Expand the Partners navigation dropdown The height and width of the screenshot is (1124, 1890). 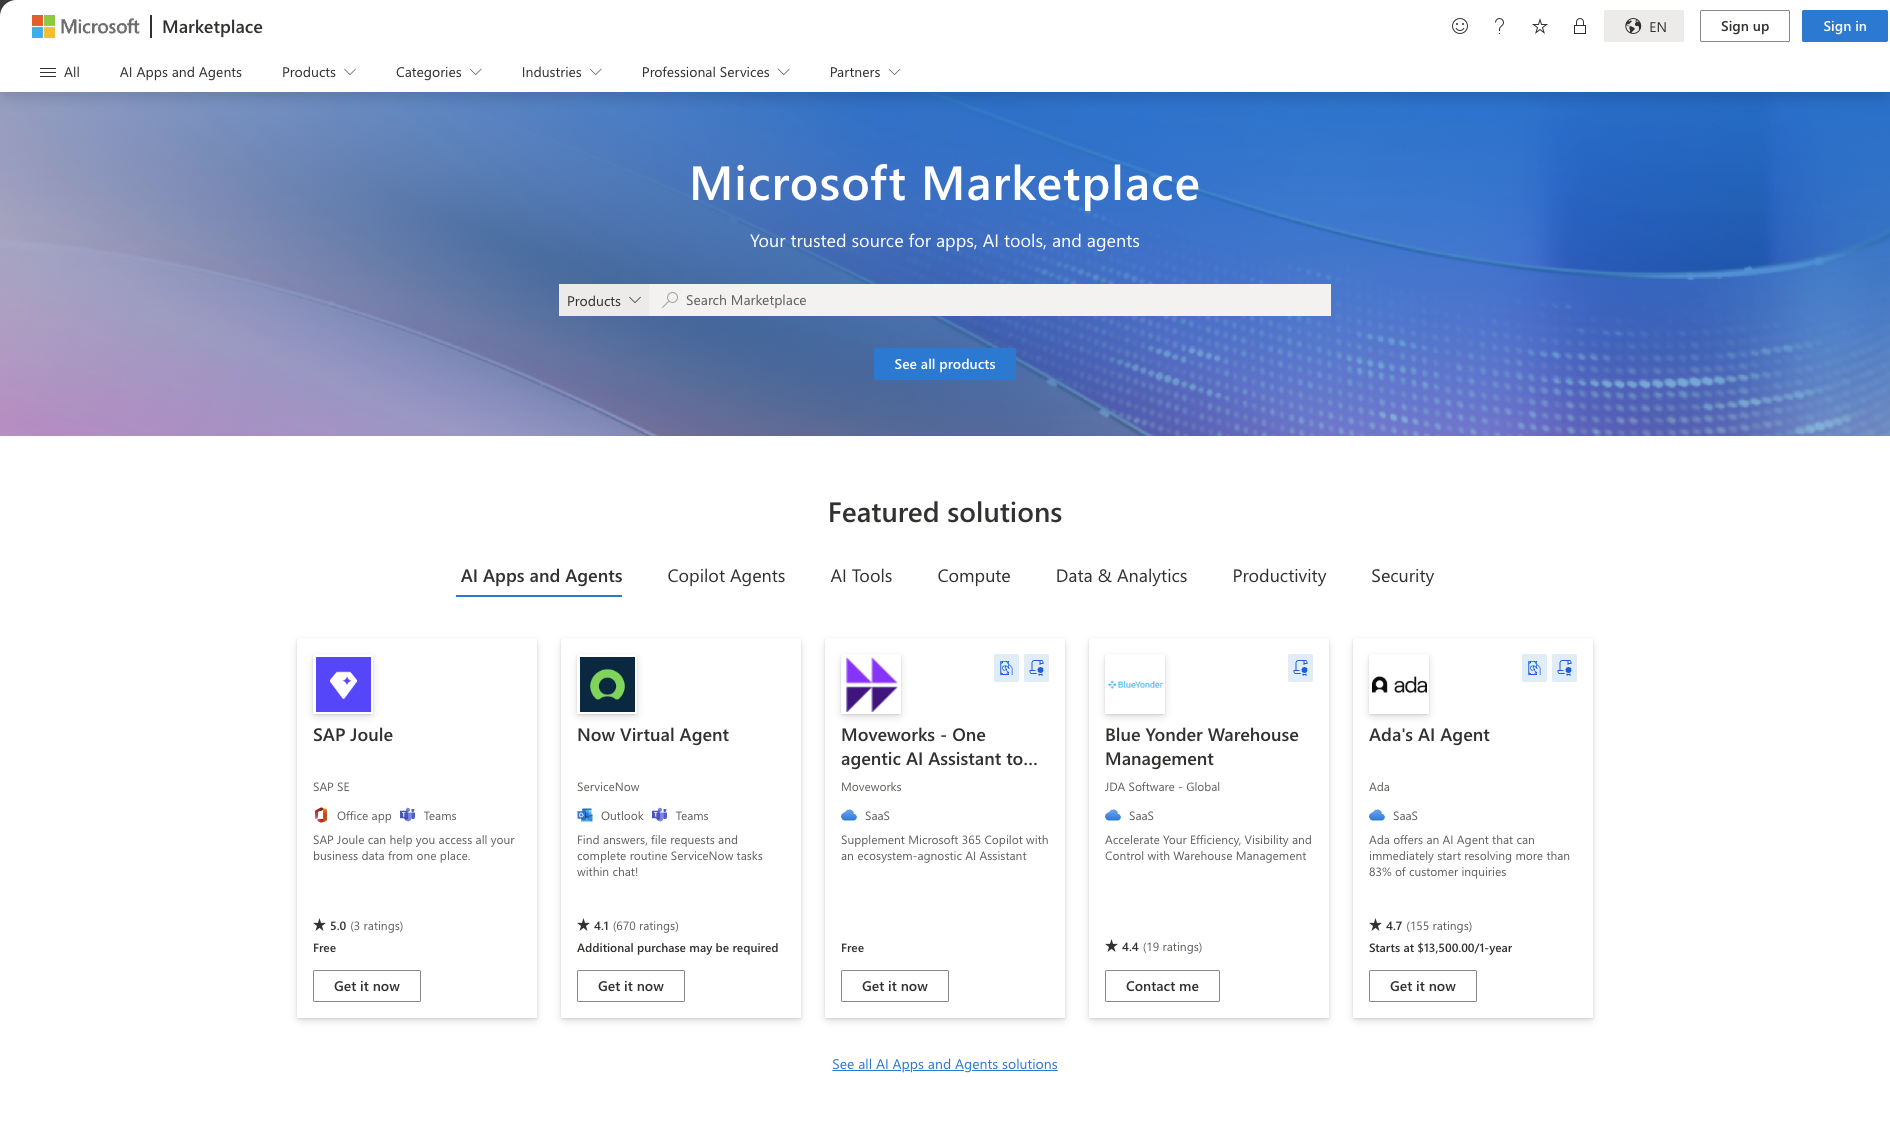[x=865, y=72]
